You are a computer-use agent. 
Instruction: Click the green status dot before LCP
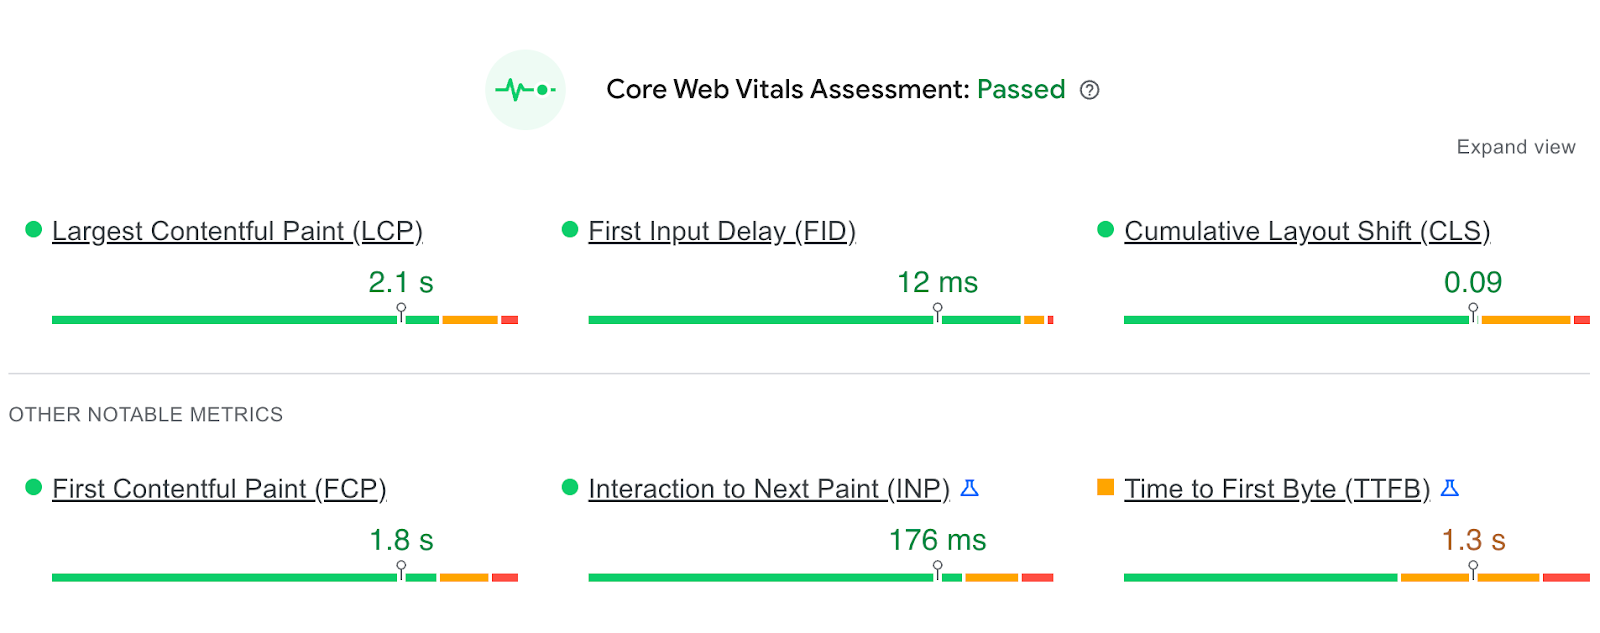tap(33, 229)
